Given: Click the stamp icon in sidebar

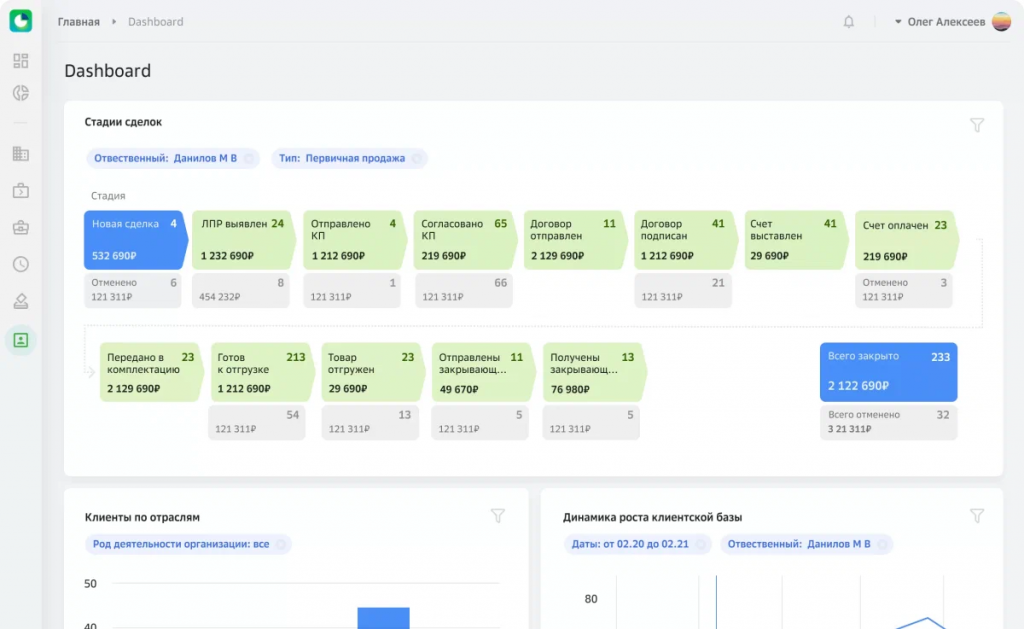Looking at the screenshot, I should [21, 301].
